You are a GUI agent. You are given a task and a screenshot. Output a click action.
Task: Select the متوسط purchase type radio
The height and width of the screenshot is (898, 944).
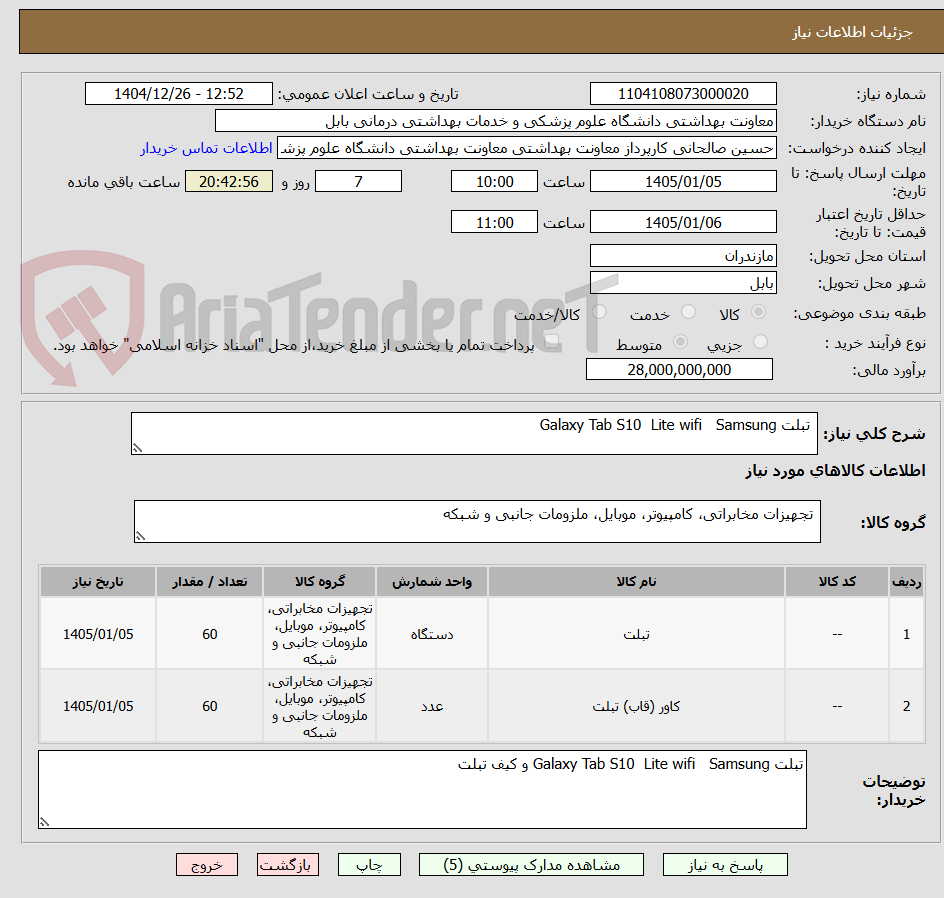680,342
